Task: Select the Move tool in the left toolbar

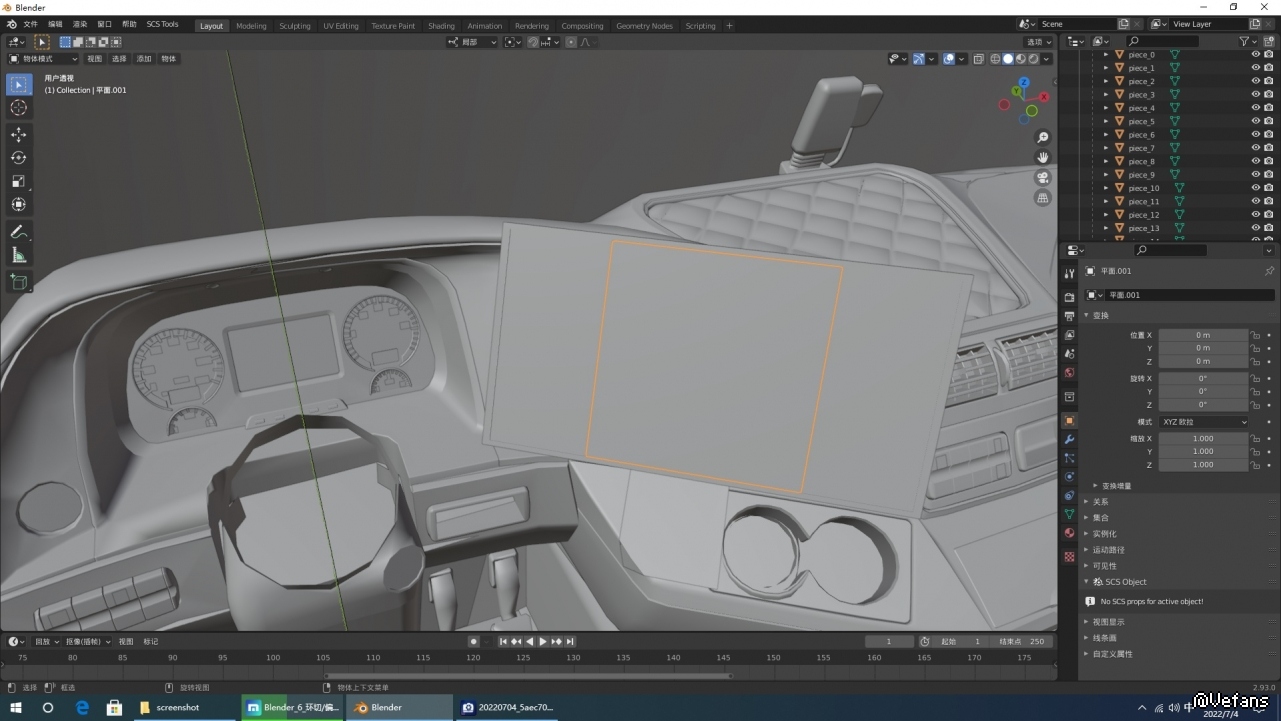Action: tap(18, 134)
